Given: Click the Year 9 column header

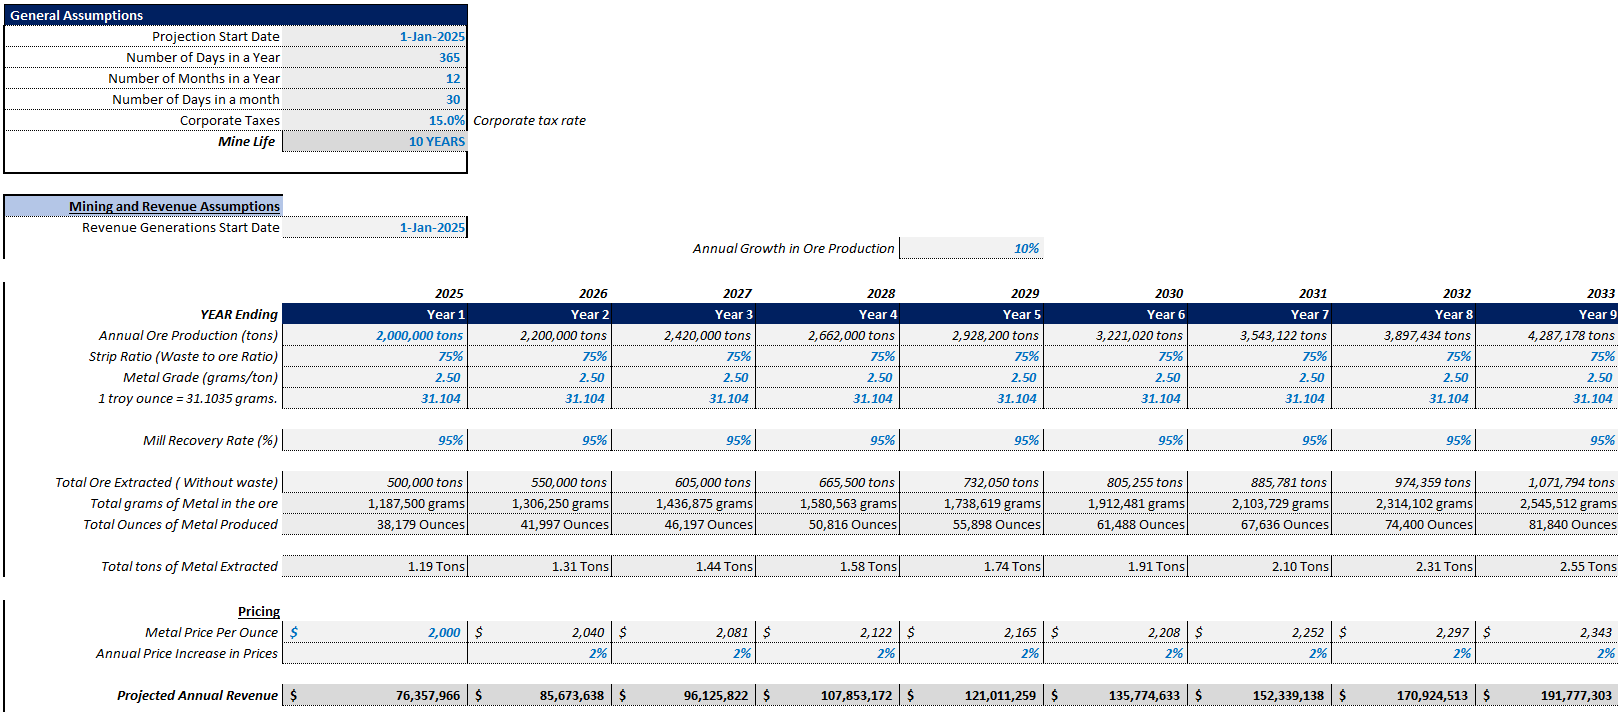Looking at the screenshot, I should pos(1547,314).
